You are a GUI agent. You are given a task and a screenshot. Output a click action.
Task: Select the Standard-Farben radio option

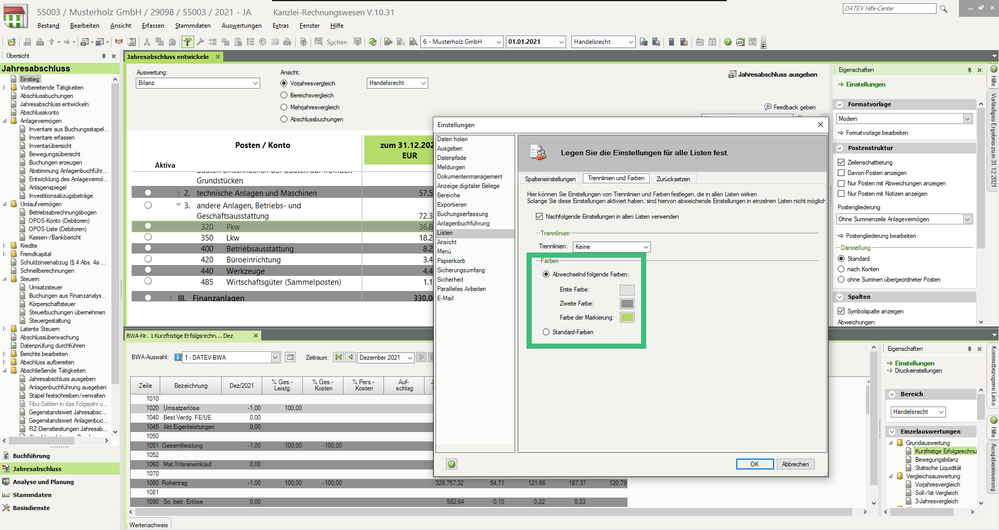pyautogui.click(x=546, y=332)
